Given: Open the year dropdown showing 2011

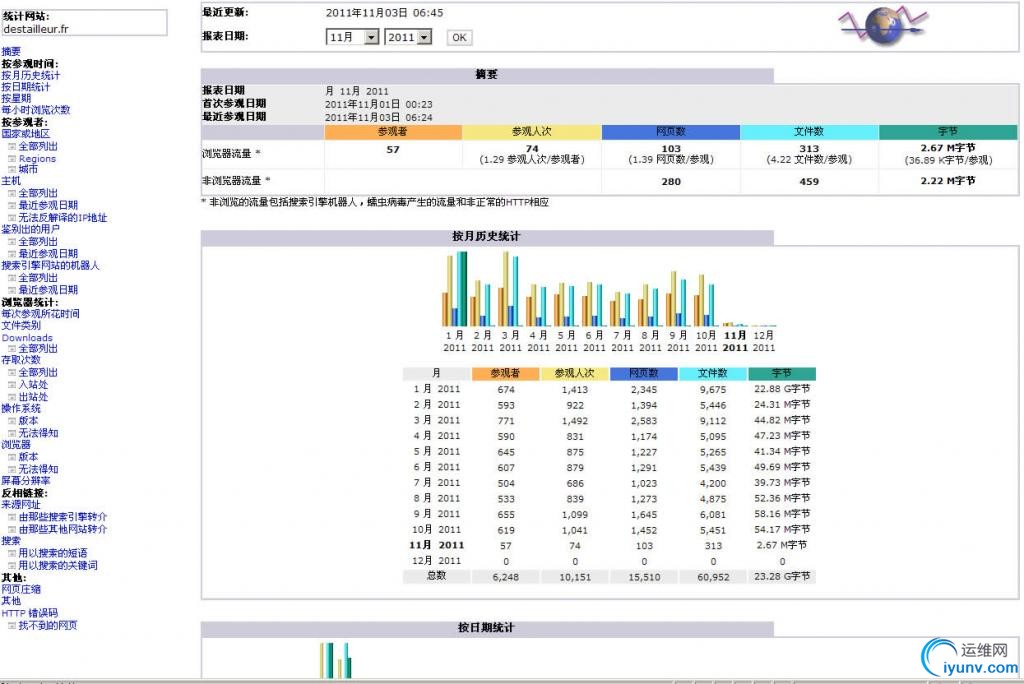Looking at the screenshot, I should click(x=408, y=37).
